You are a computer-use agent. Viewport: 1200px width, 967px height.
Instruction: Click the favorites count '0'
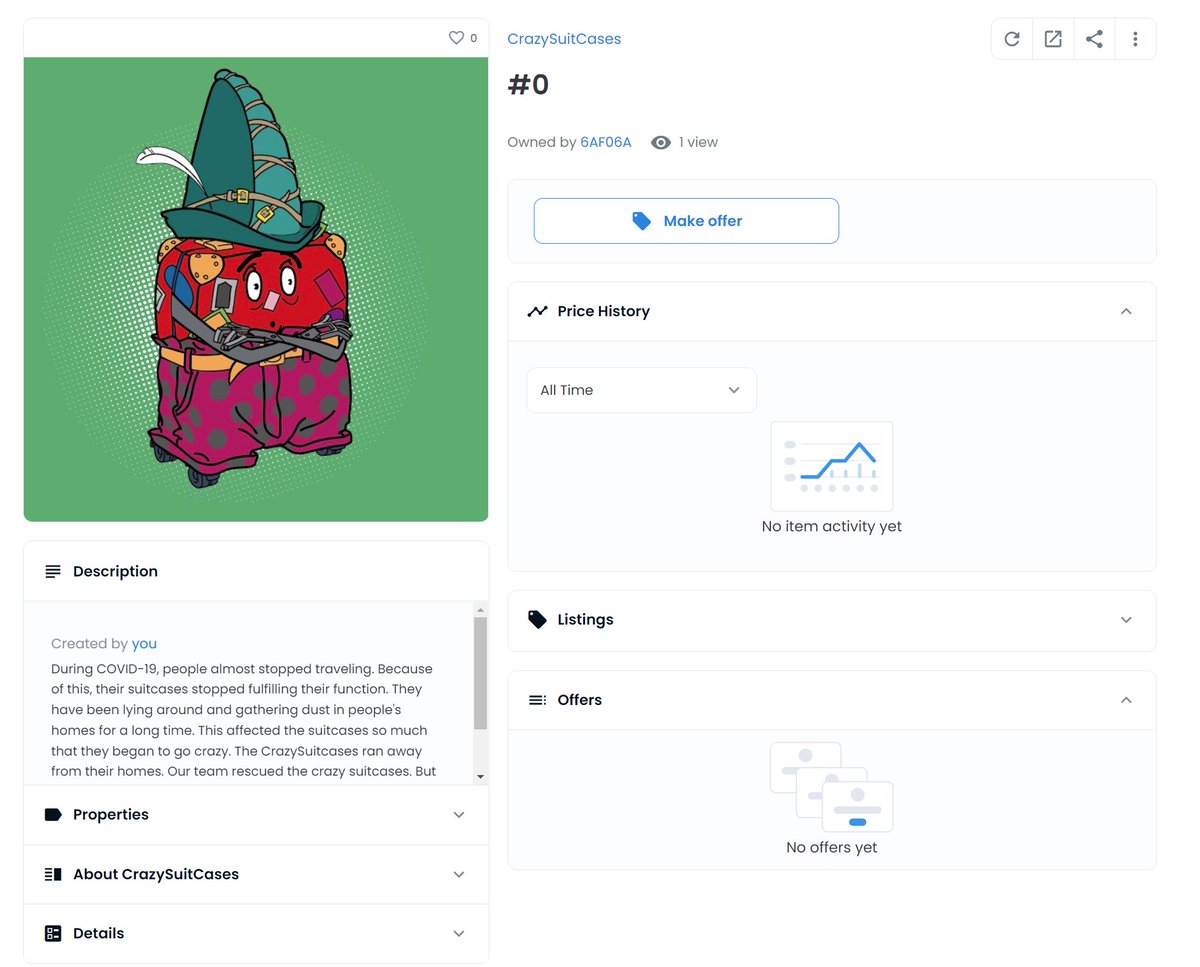[x=473, y=39]
